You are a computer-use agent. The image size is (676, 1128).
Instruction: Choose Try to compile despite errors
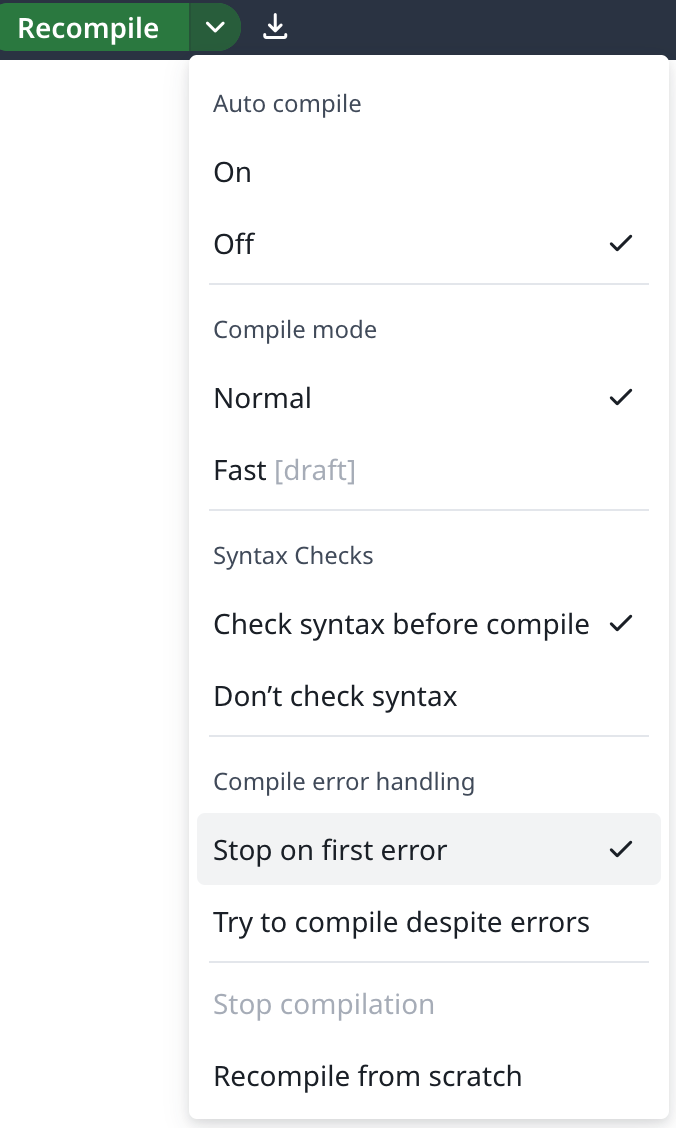point(401,921)
